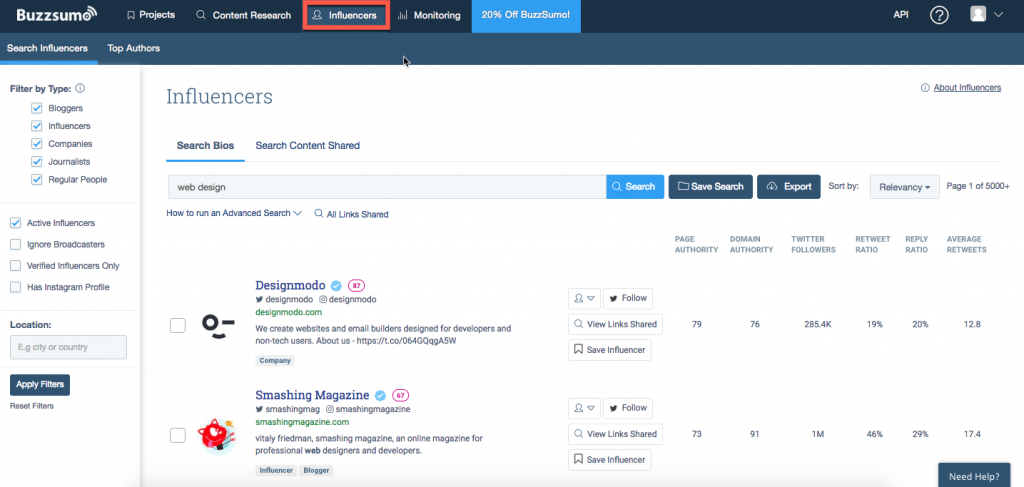Viewport: 1024px width, 487px height.
Task: Save the Smashing Magazine influencer
Action: pyautogui.click(x=609, y=460)
